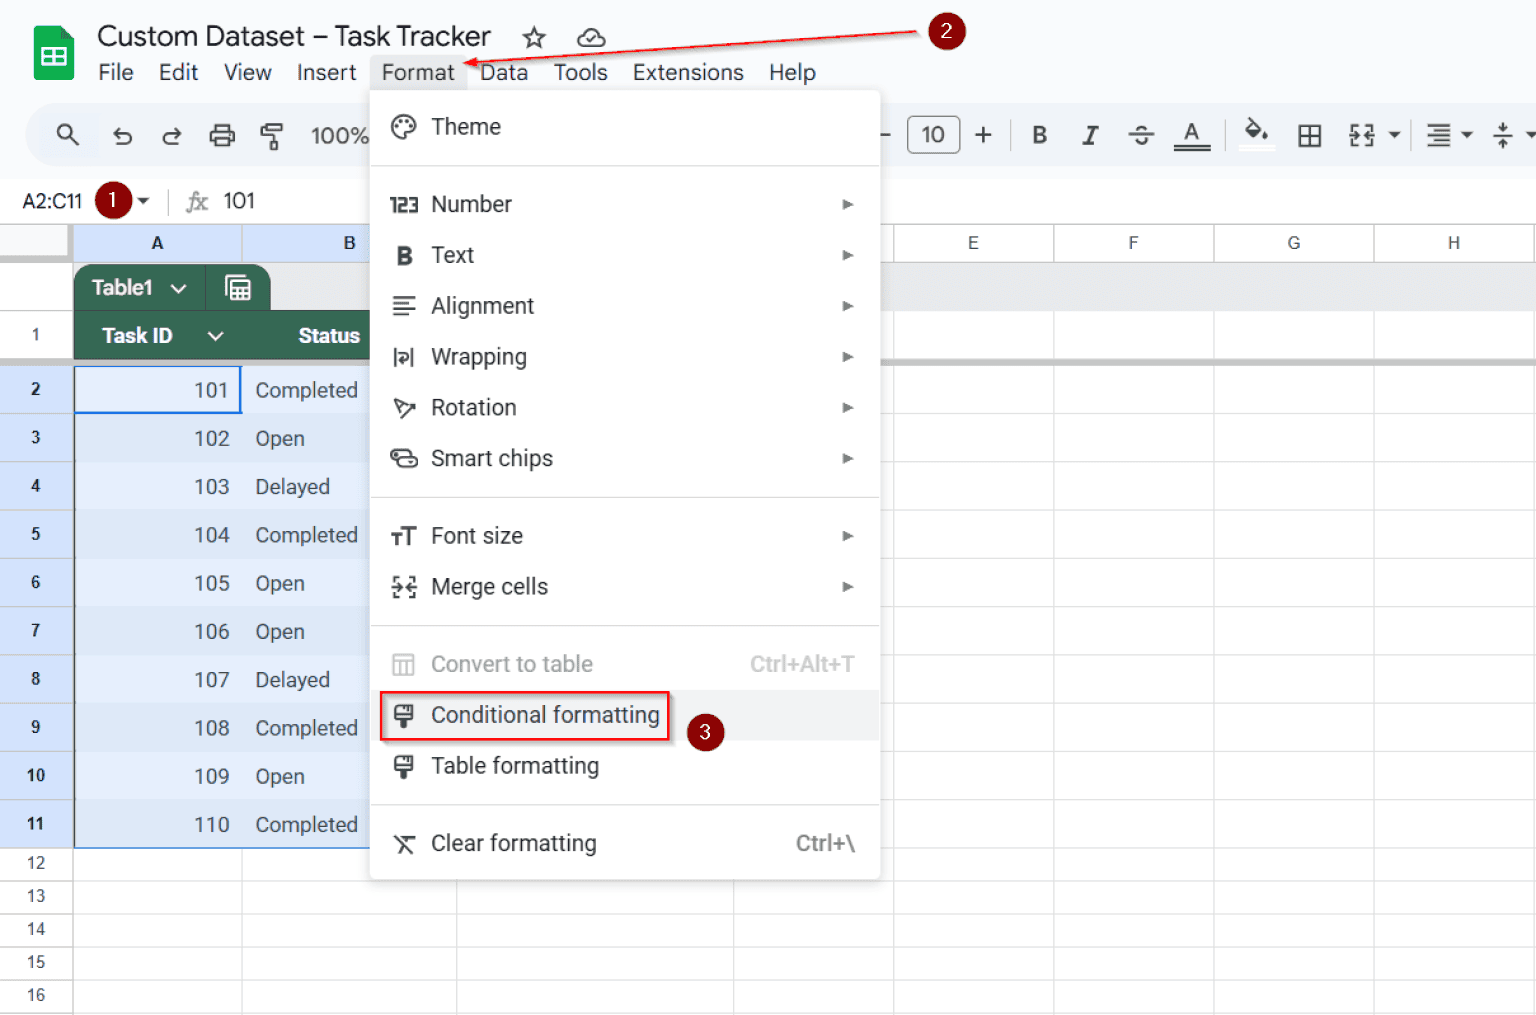Choose Clear formatting
Viewport: 1536px width, 1015px height.
513,843
